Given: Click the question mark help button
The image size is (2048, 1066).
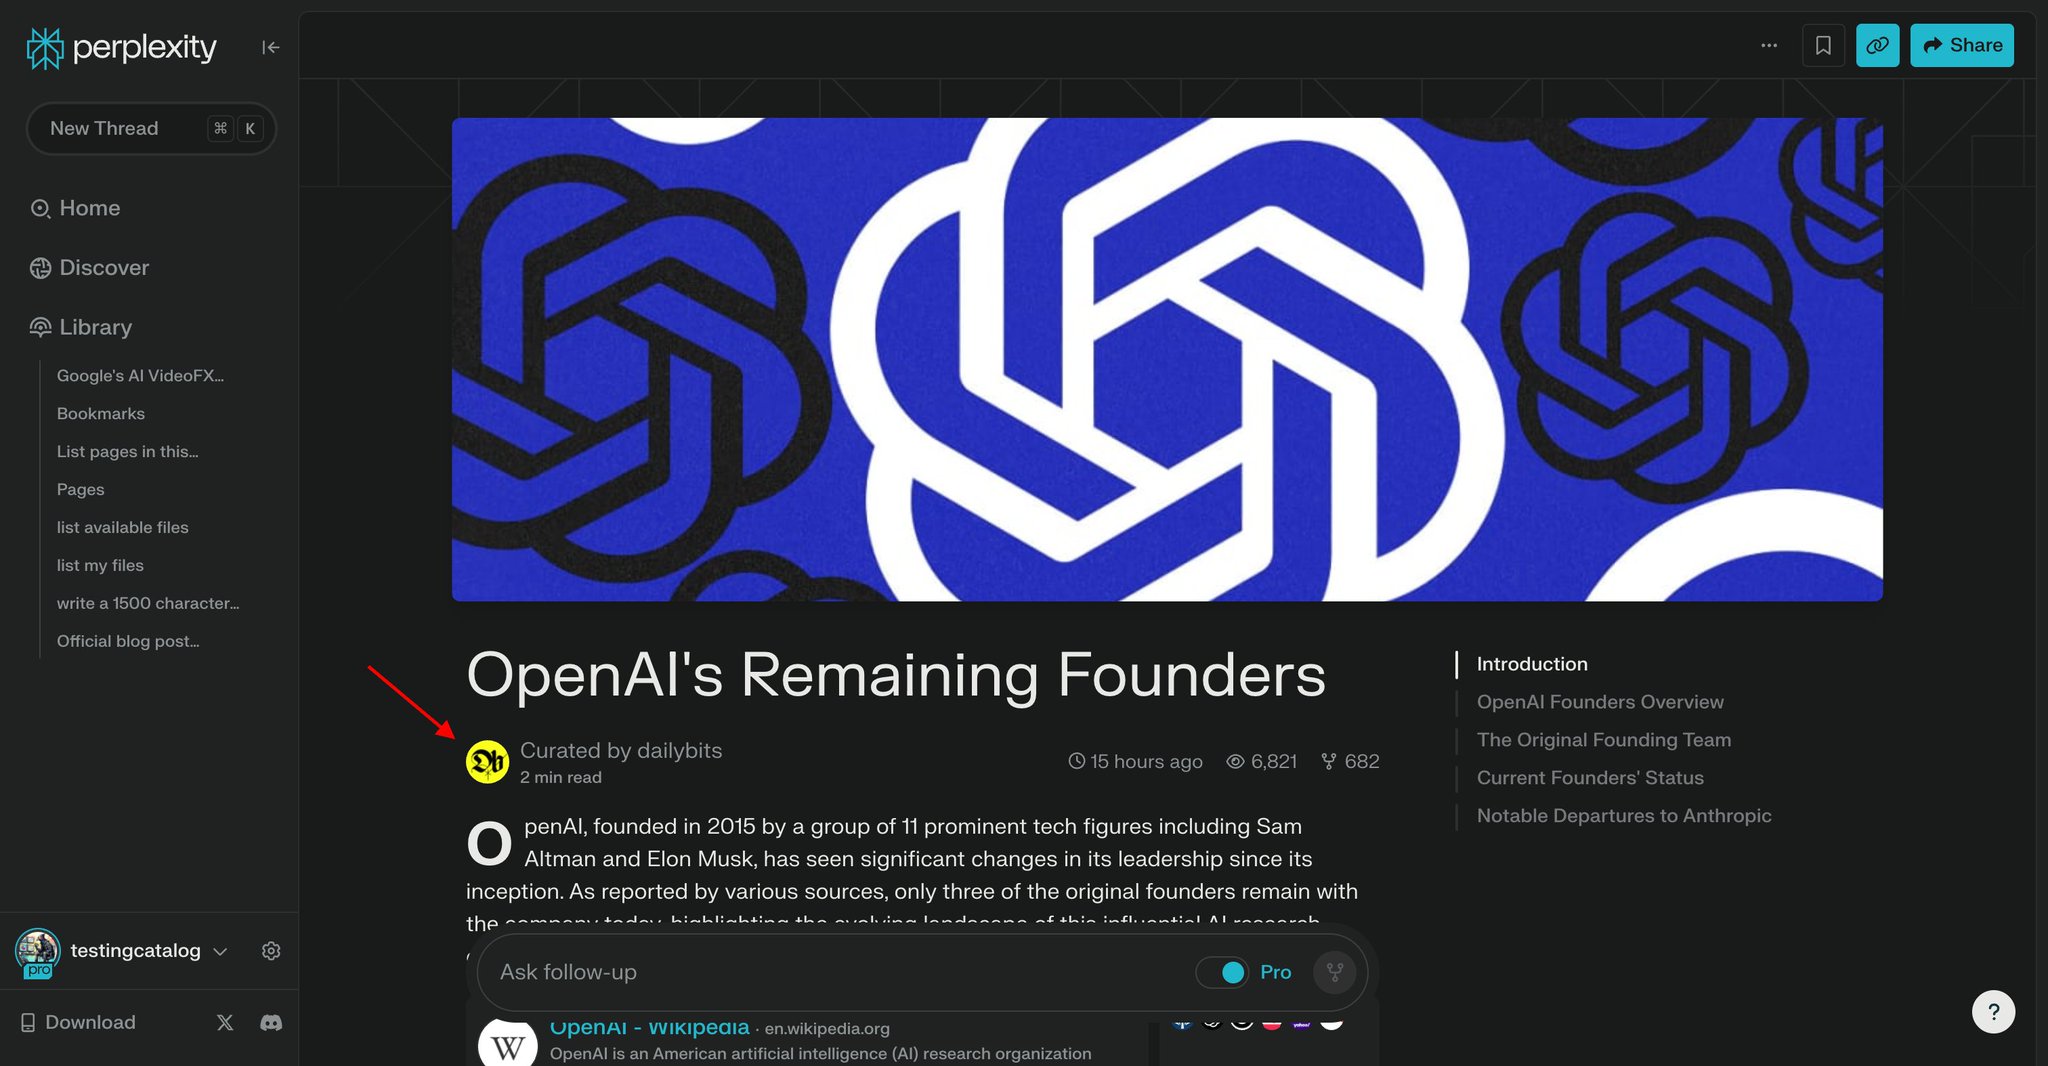Looking at the screenshot, I should click(x=1993, y=1012).
